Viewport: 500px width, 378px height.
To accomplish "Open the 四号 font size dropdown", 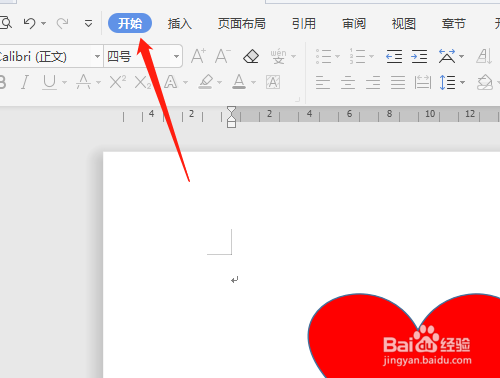I will click(176, 56).
